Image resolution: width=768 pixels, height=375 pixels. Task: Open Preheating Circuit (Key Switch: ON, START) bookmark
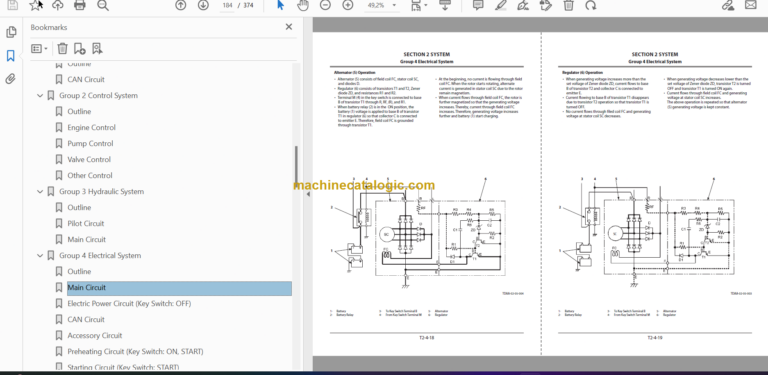point(135,352)
